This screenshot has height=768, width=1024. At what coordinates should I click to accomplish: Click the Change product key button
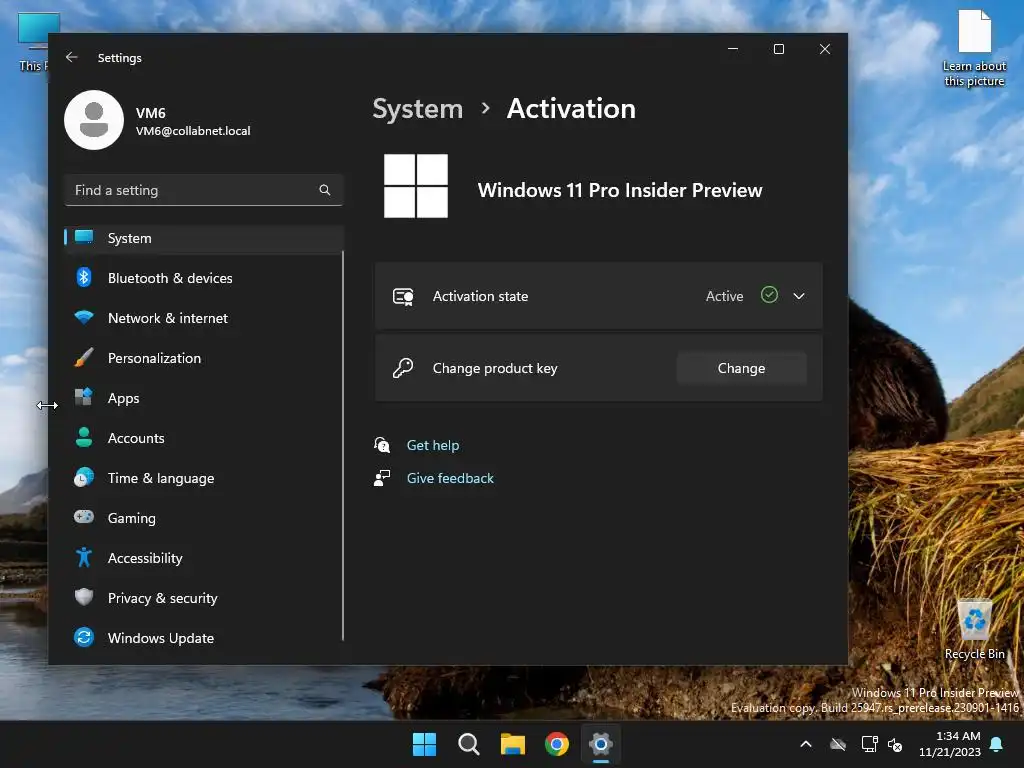pos(741,368)
